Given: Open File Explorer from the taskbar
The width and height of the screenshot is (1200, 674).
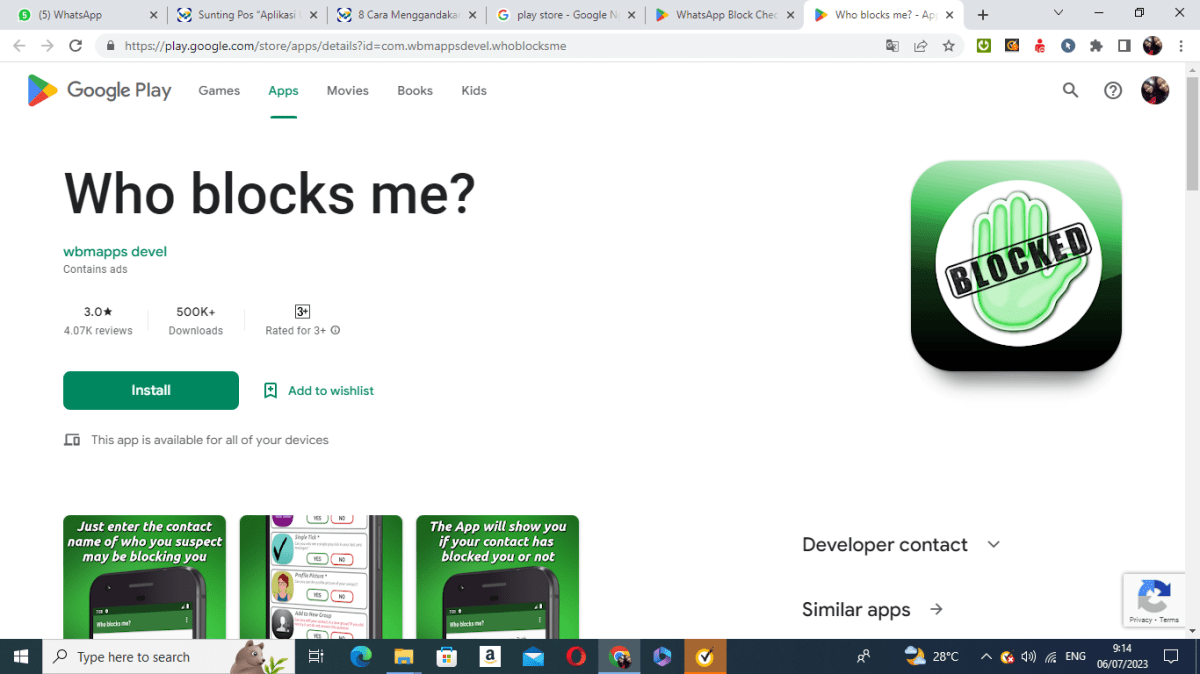Looking at the screenshot, I should (403, 657).
